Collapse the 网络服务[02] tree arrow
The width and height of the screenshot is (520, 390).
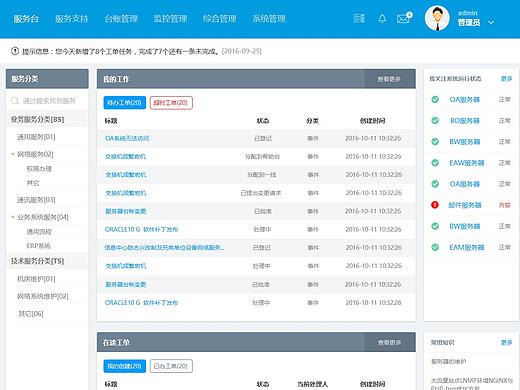pyautogui.click(x=13, y=154)
